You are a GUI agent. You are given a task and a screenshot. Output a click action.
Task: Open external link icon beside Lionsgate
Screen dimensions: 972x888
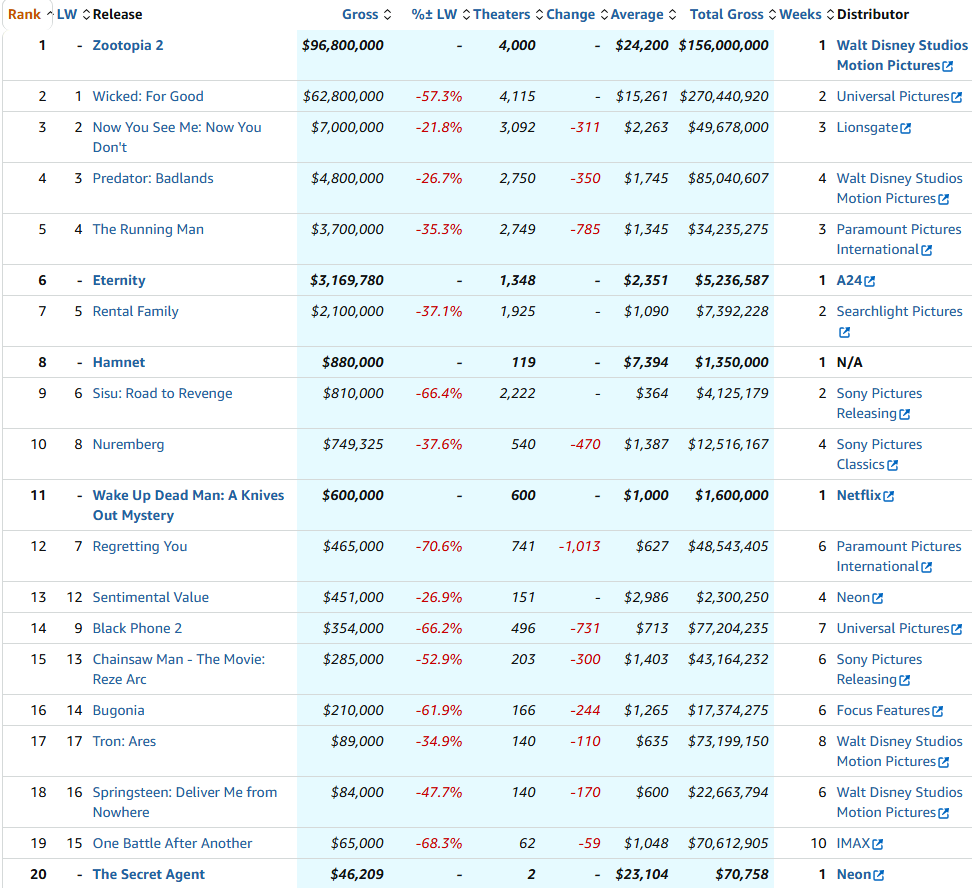(x=905, y=129)
